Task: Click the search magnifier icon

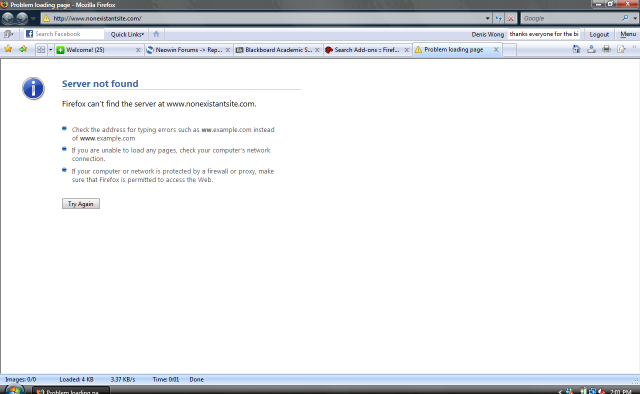Action: (625, 18)
